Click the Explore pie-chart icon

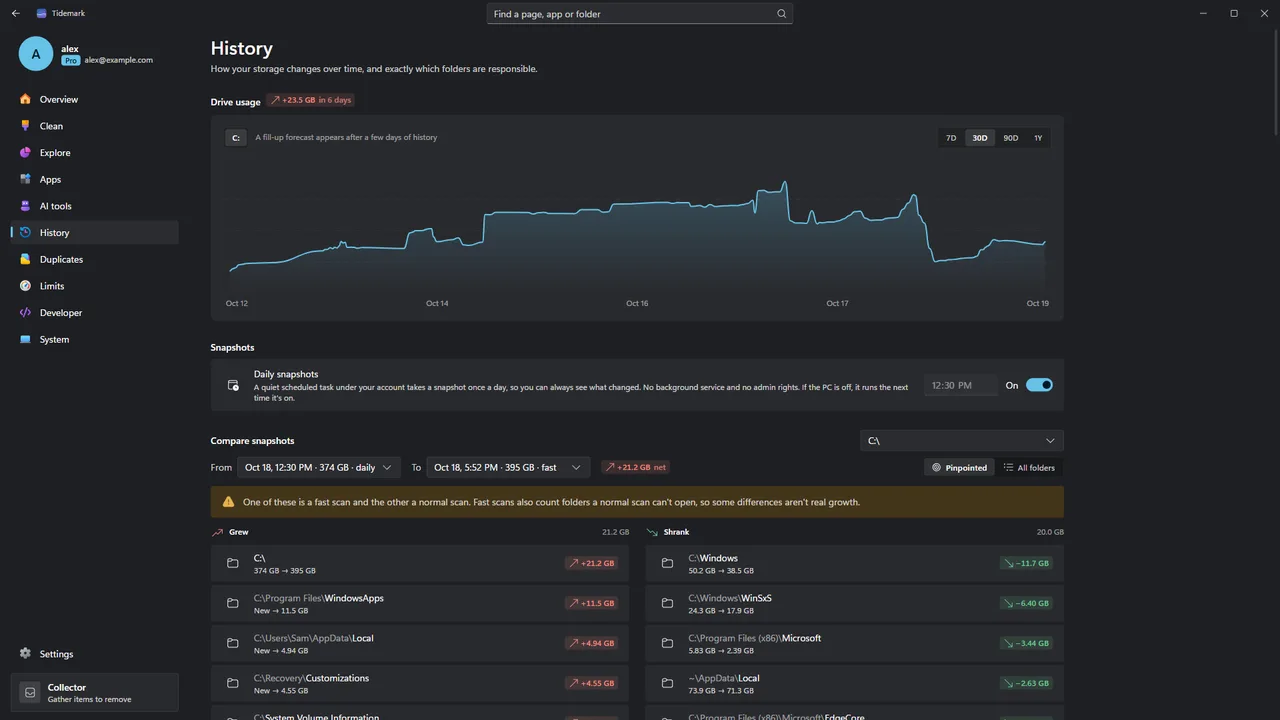pyautogui.click(x=26, y=153)
